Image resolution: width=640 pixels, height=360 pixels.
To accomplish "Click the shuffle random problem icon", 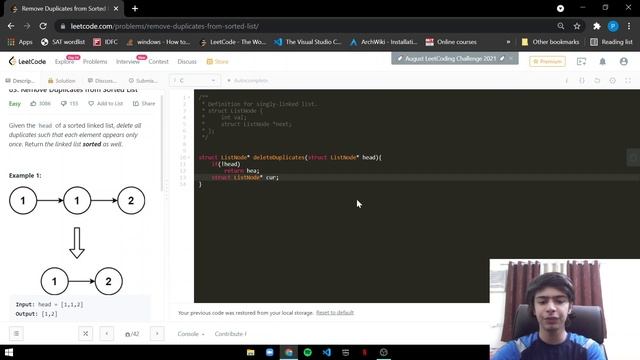I will click(x=86, y=333).
